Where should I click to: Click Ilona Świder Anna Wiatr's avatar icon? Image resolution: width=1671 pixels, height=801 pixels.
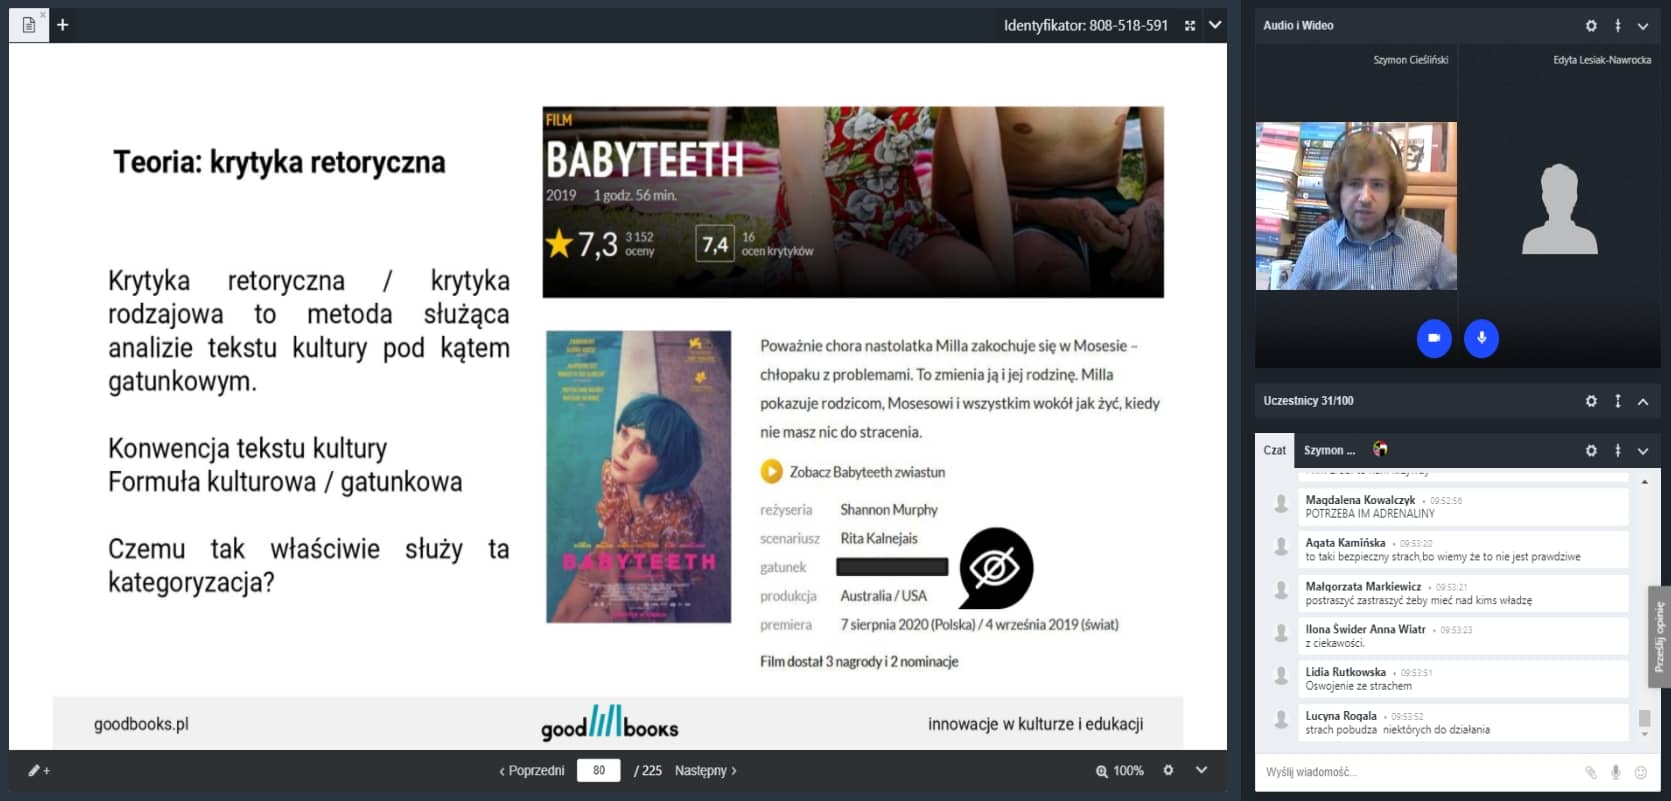(1281, 633)
